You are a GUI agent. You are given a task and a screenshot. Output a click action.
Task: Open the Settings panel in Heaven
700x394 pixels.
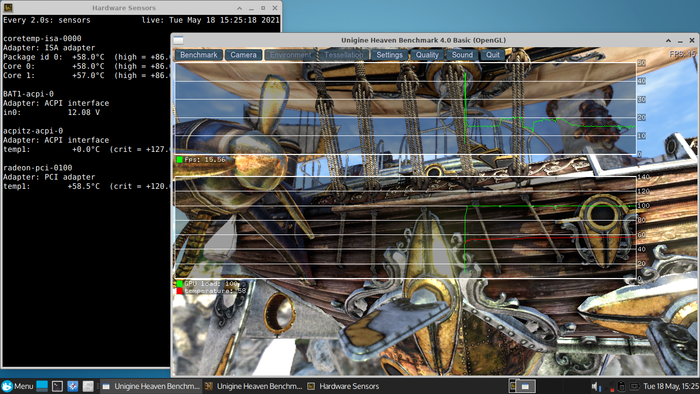[389, 55]
